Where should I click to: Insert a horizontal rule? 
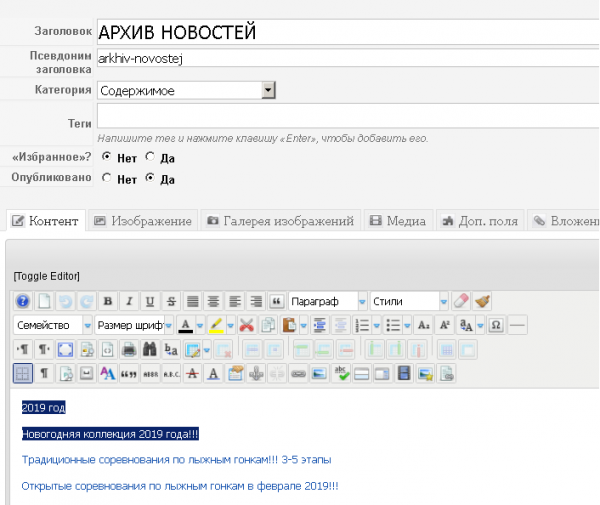[517, 326]
